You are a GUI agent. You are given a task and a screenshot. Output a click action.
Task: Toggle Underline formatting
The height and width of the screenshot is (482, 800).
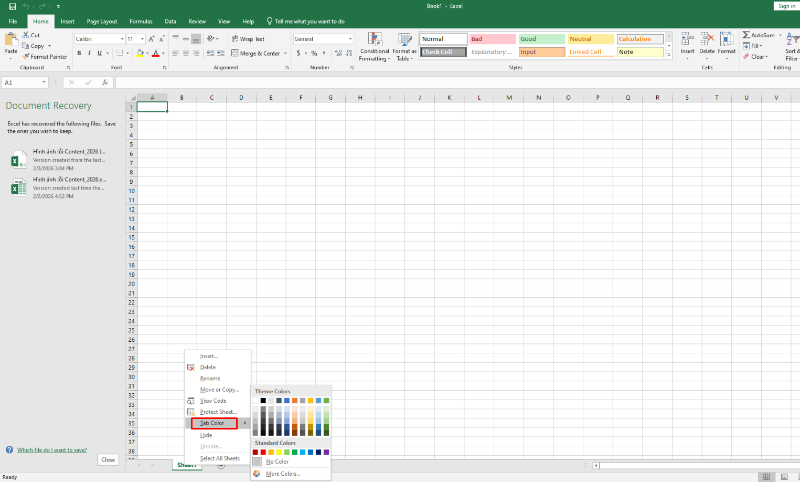coord(99,53)
